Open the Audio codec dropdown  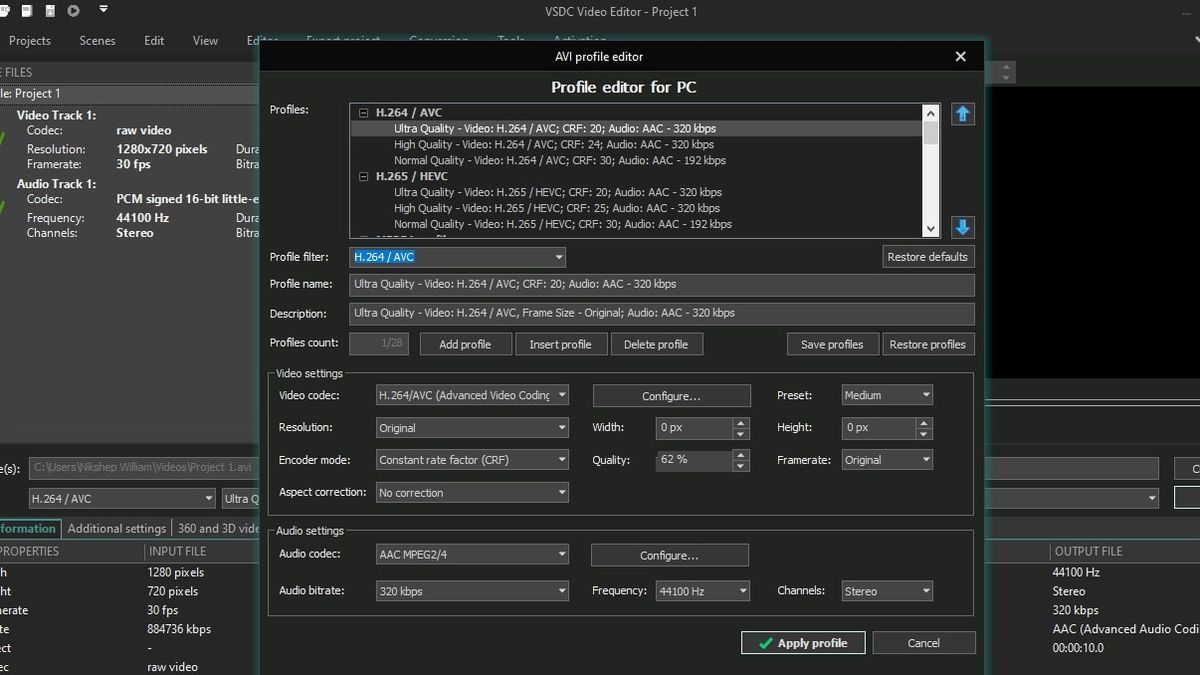coord(561,553)
